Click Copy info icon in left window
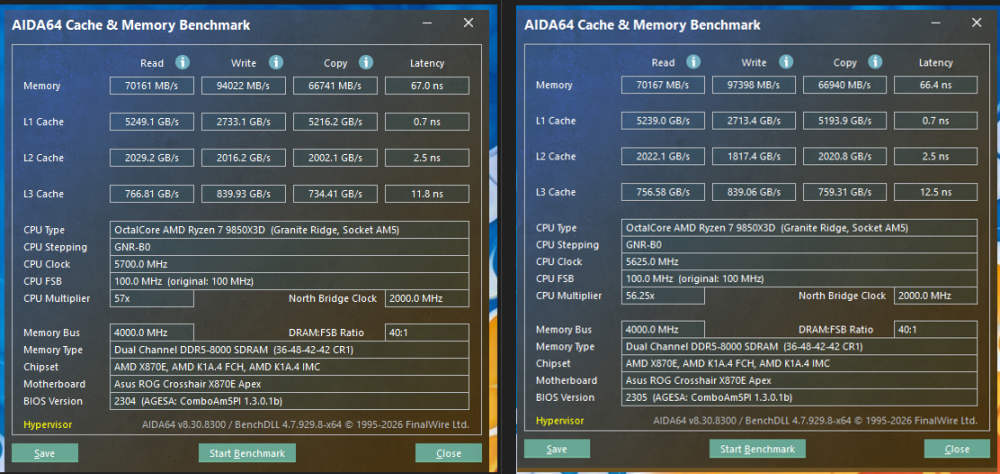The image size is (1000, 474). pos(366,63)
